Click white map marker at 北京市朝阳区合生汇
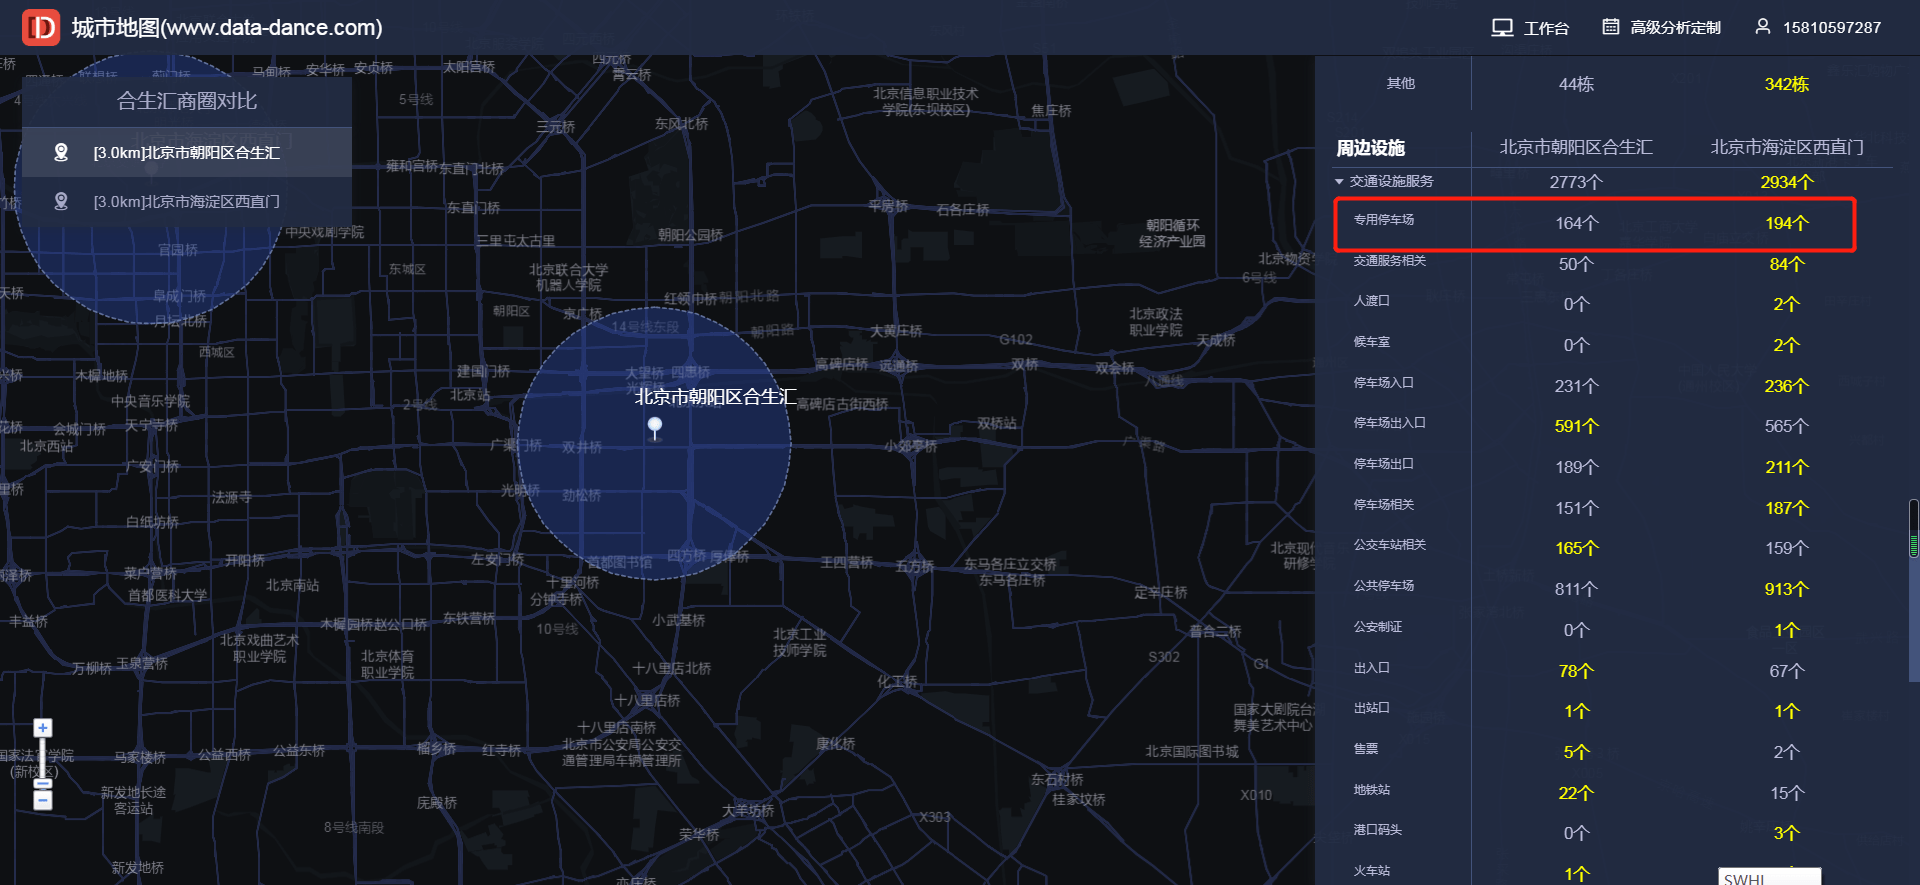Image resolution: width=1920 pixels, height=885 pixels. [655, 427]
